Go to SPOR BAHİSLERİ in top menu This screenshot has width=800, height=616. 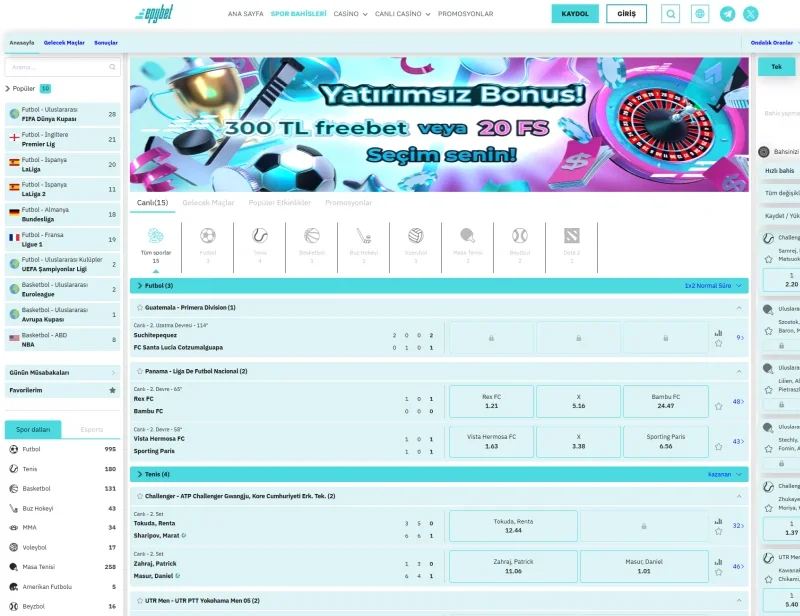[x=298, y=14]
